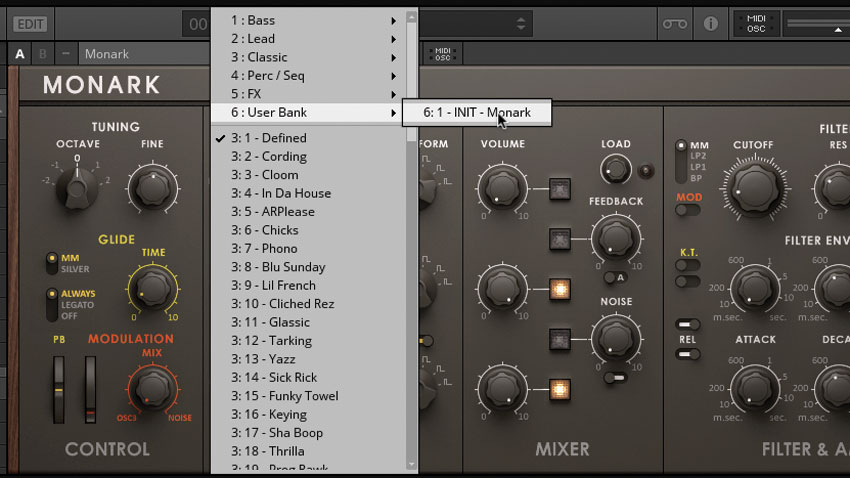The image size is (850, 478).
Task: Select snapshot bank B
Action: (43, 54)
